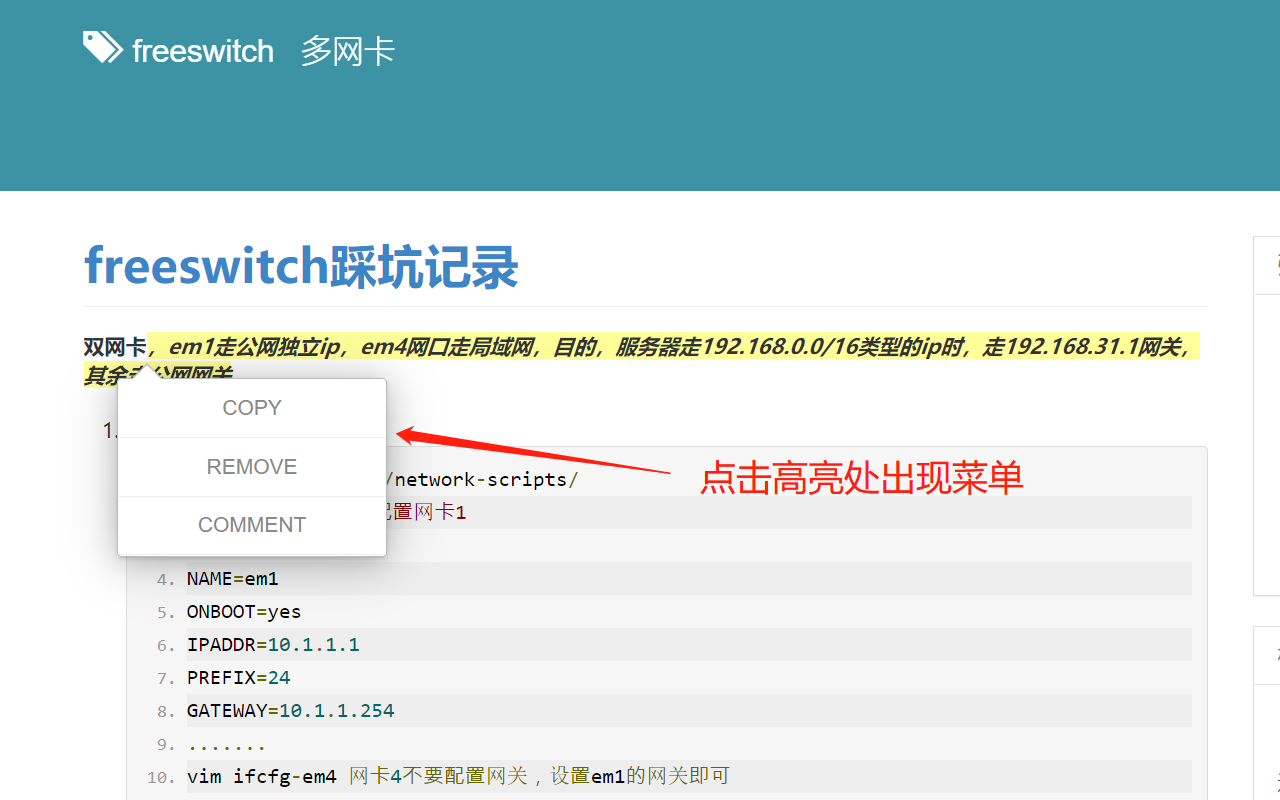Choose COMMENT from the highlight menu
Screen dimensions: 1280x800
(x=252, y=525)
